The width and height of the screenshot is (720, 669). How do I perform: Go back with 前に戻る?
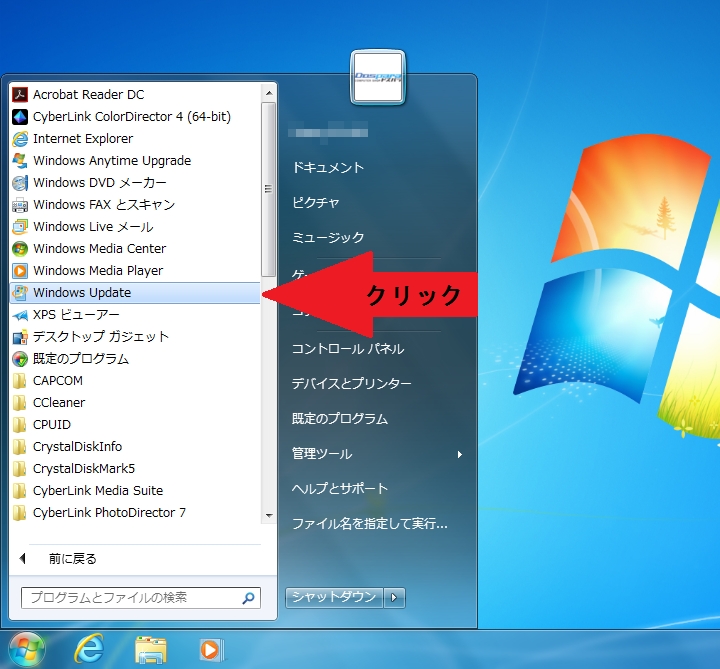[73, 559]
